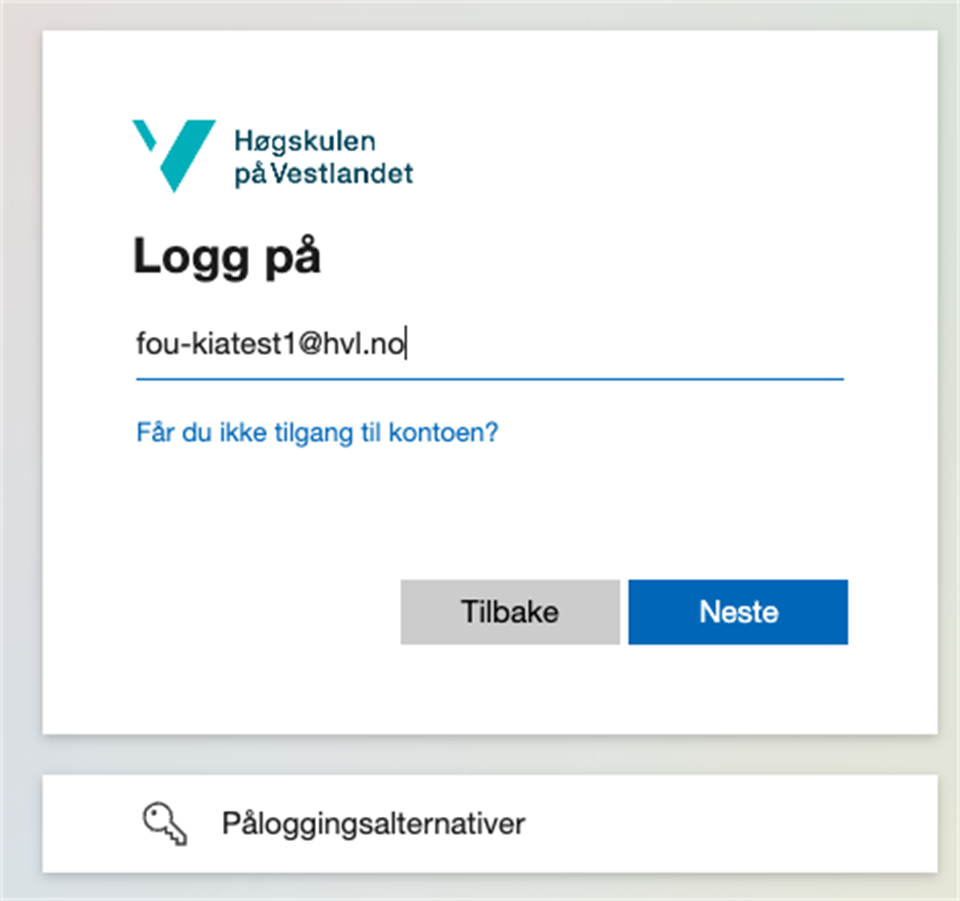The width and height of the screenshot is (960, 901).
Task: Open Påloggingsalternativer sign-in options
Action: coord(373,824)
